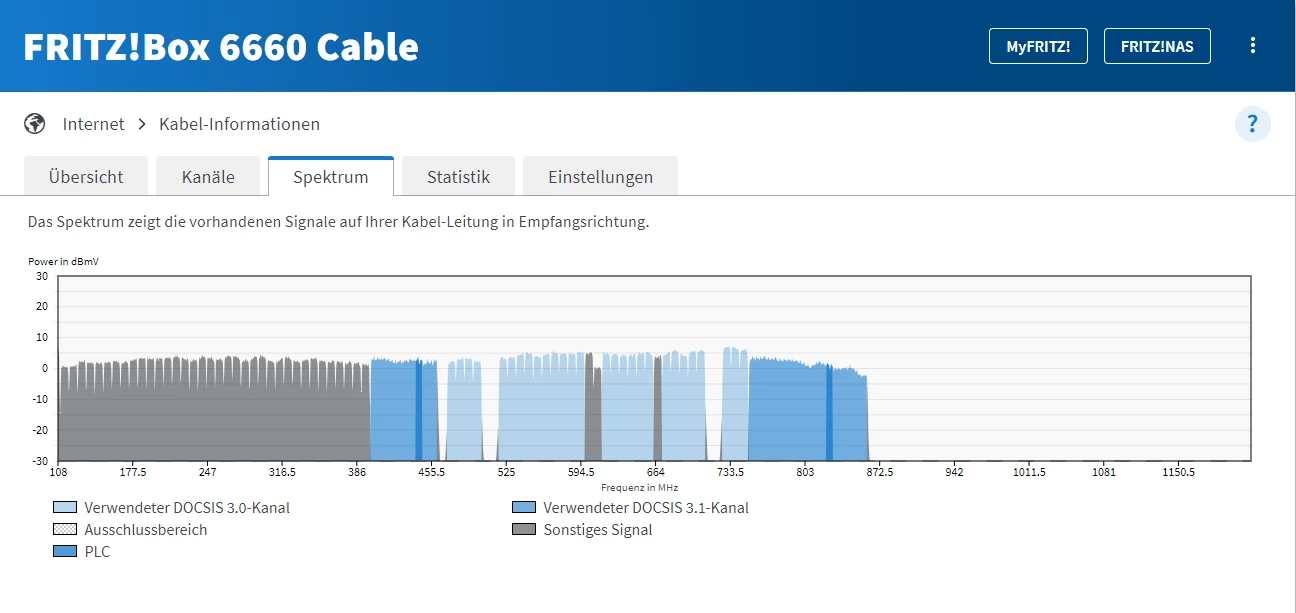Screen dimensions: 1296x613
Task: Click the 1150.5 frequency axis value
Action: click(x=1179, y=472)
